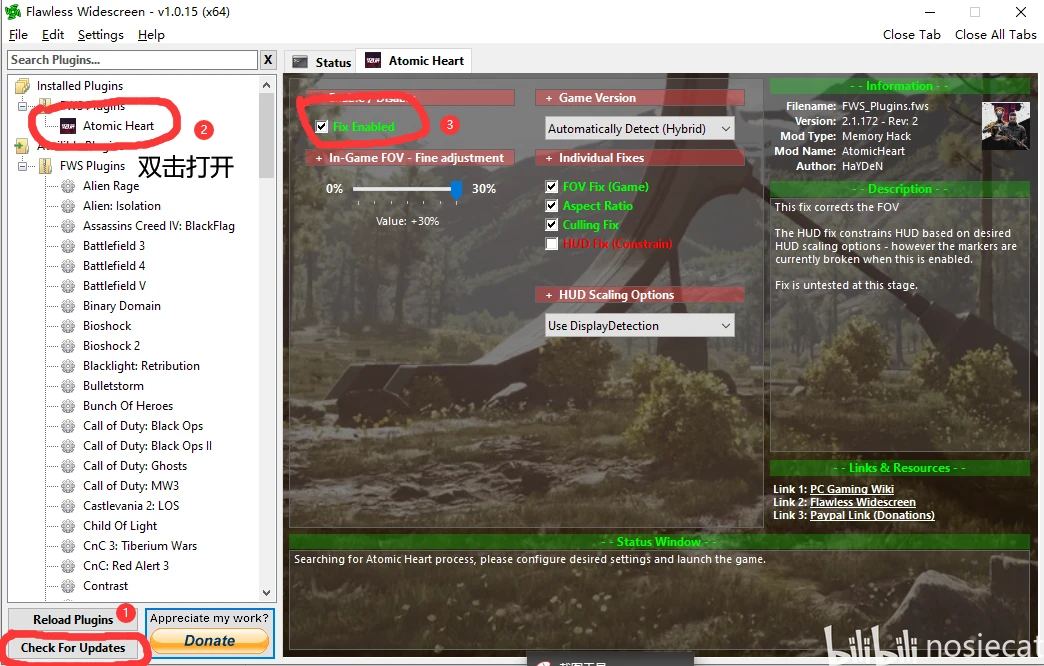Toggle the Fix Enabled checkbox
This screenshot has height=666, width=1044.
[322, 127]
